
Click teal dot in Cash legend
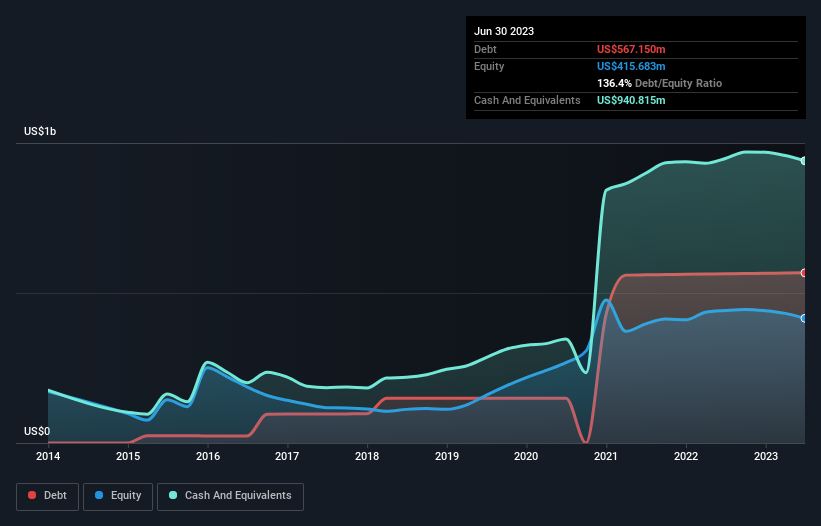(173, 495)
